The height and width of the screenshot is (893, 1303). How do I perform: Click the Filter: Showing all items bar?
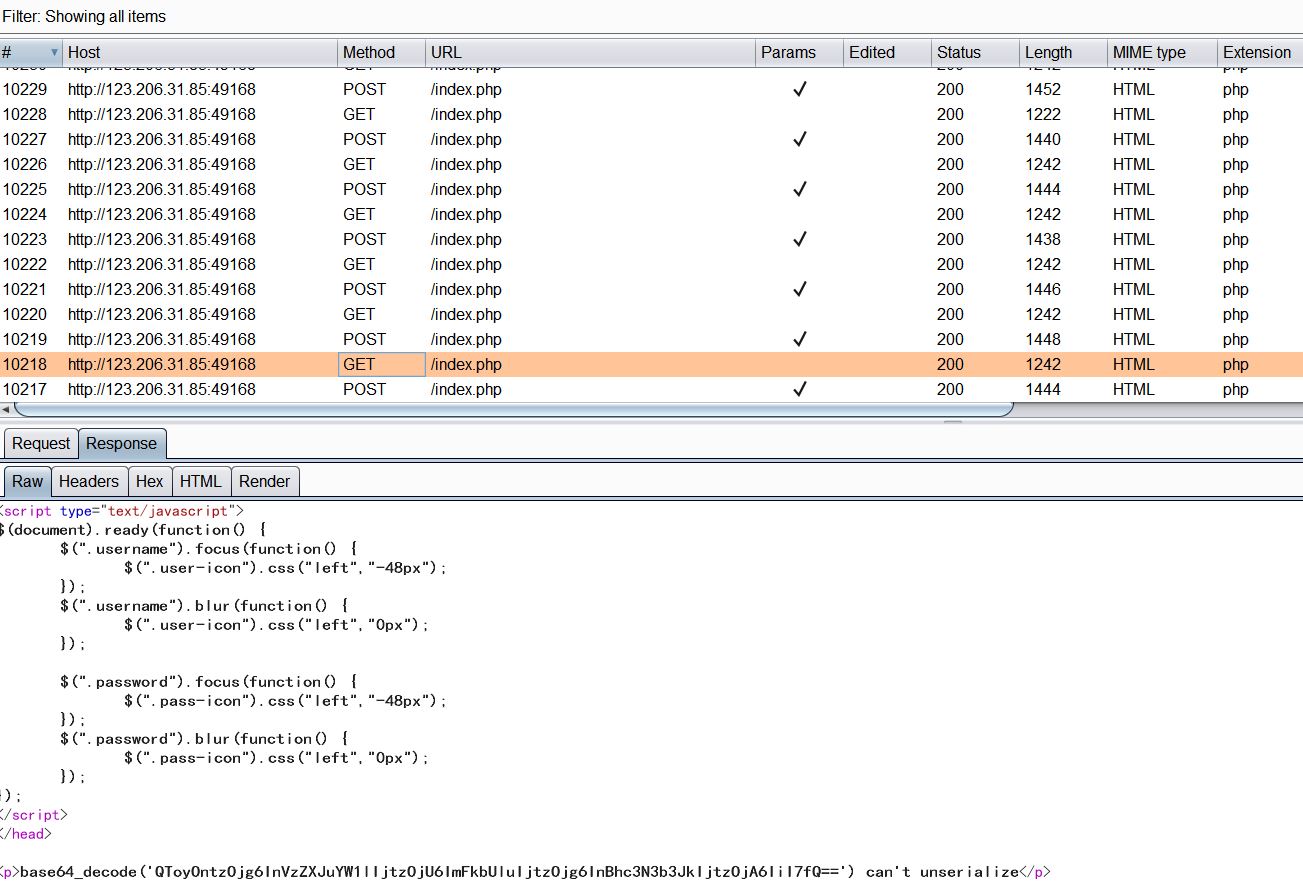pos(651,16)
